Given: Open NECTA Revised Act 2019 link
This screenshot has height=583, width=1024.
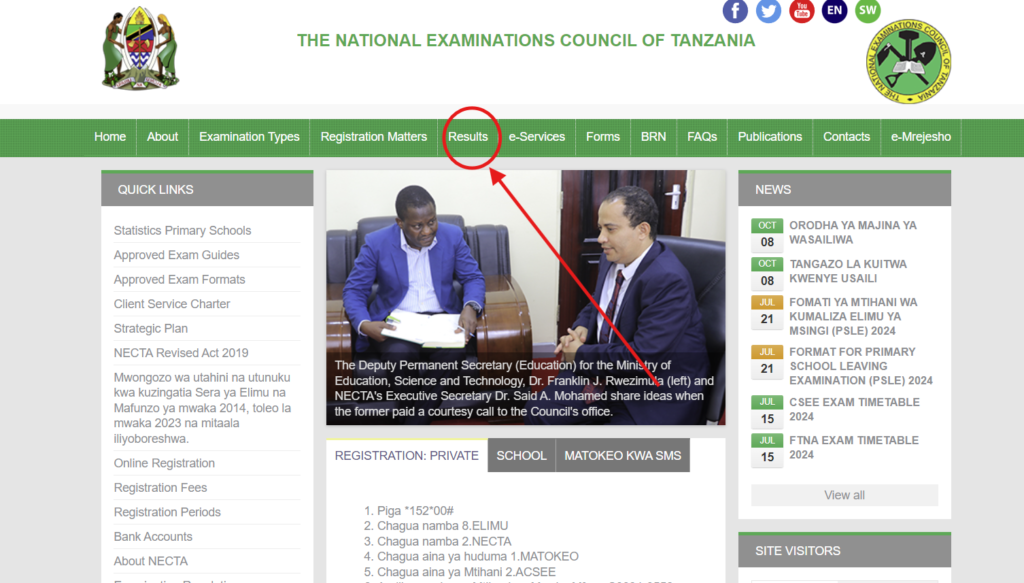Looking at the screenshot, I should click(x=181, y=353).
